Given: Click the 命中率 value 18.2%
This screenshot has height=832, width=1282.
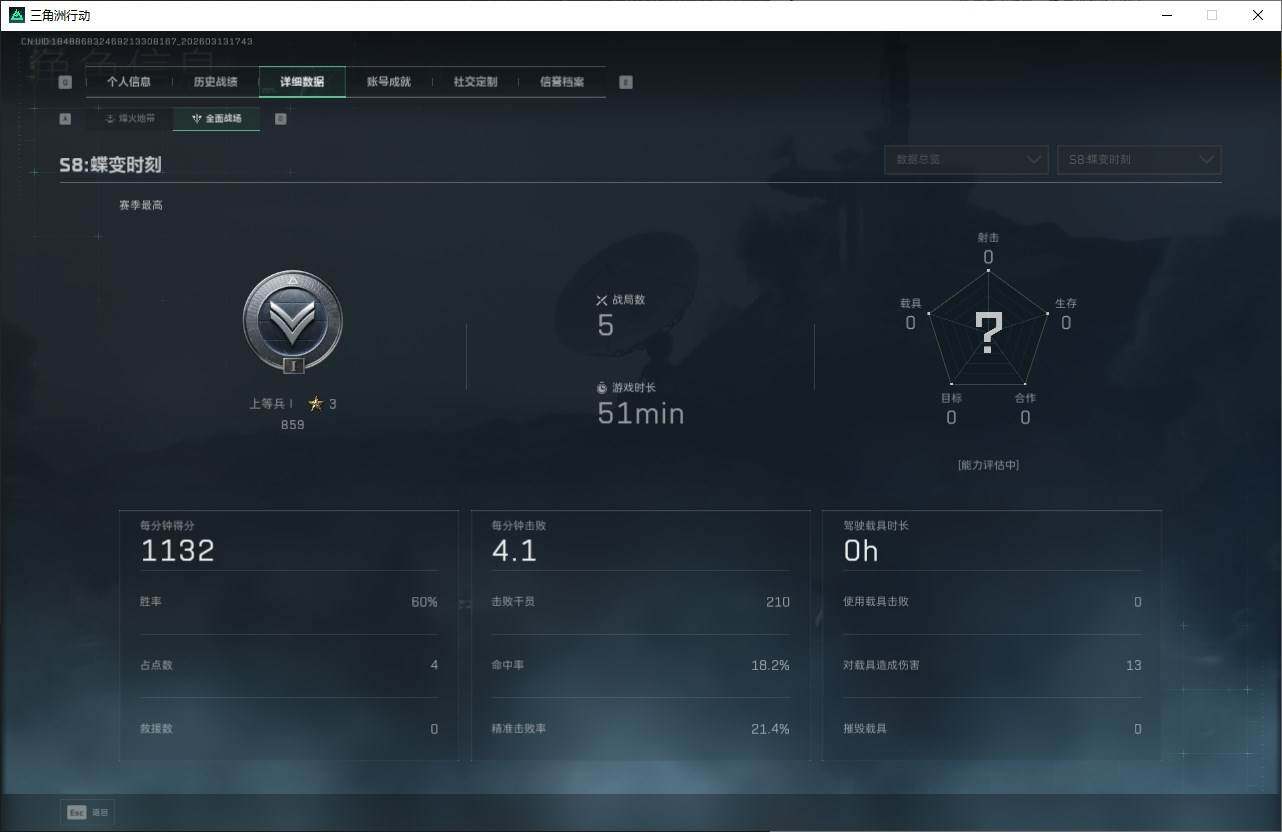Looking at the screenshot, I should pyautogui.click(x=770, y=665).
